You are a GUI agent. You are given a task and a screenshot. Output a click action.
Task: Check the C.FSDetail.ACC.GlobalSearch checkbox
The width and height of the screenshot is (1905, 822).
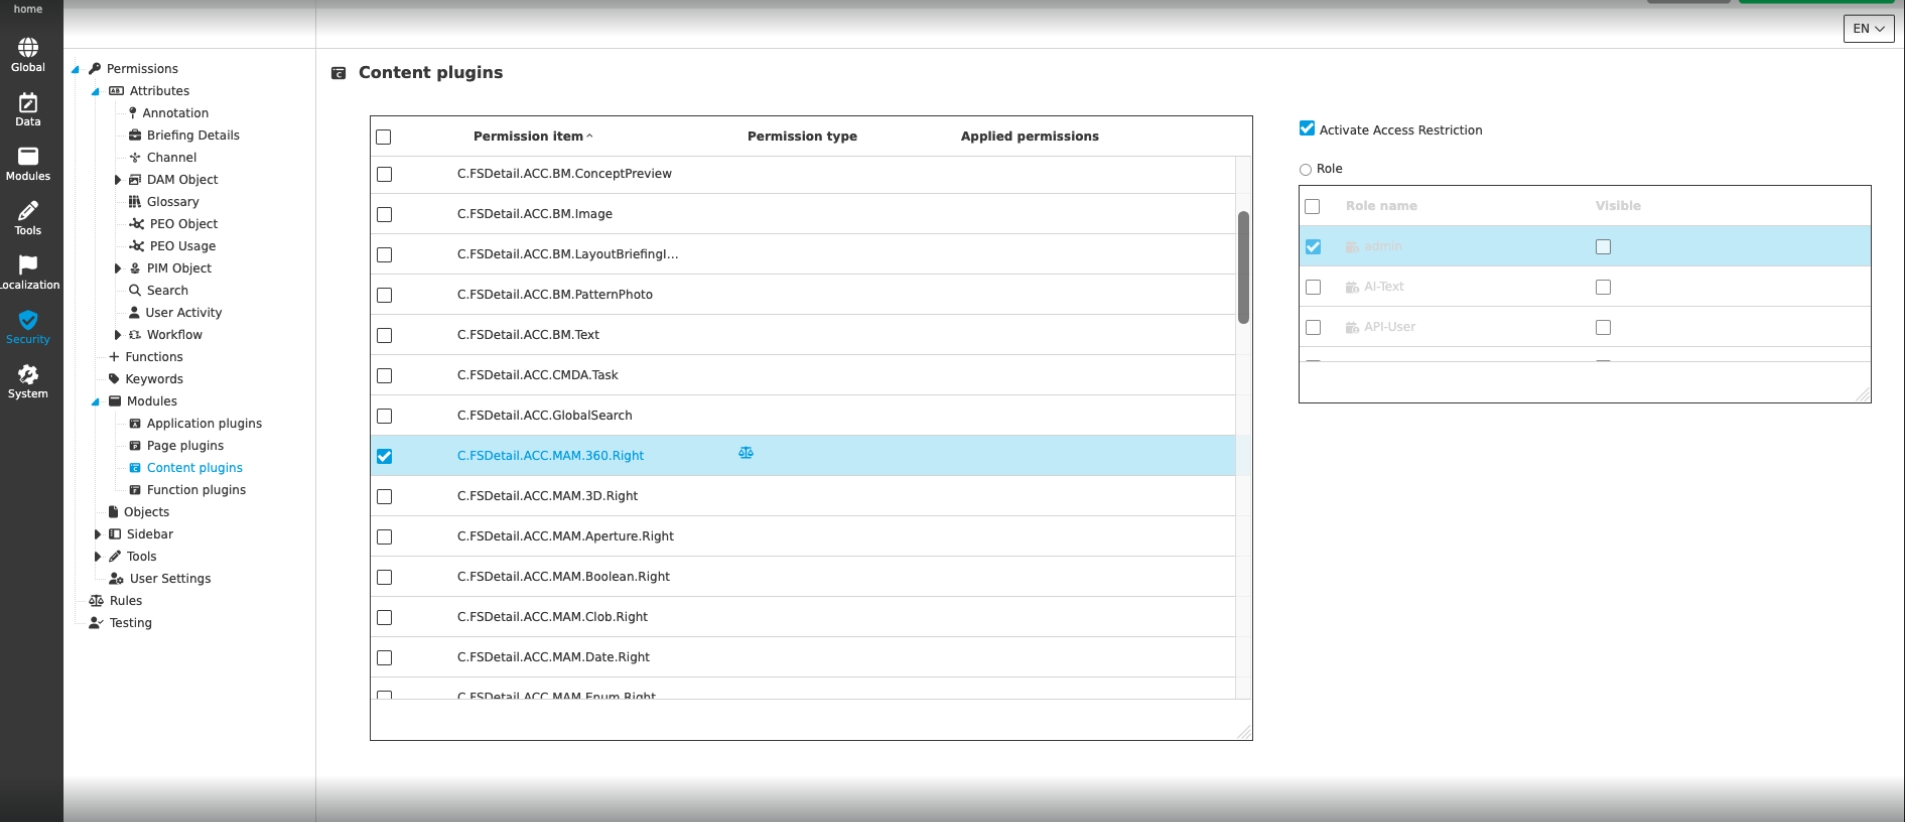click(384, 416)
